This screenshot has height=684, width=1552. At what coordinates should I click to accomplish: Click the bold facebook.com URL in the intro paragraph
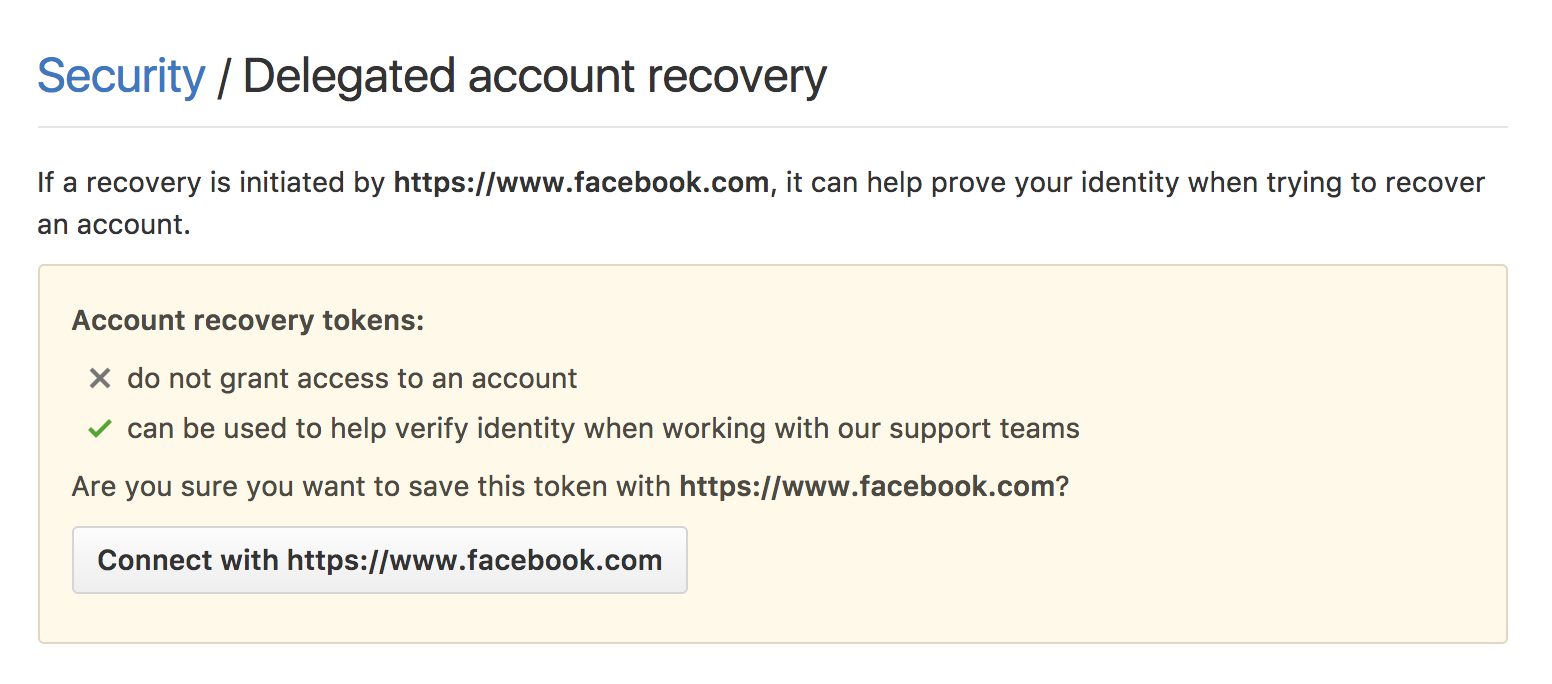point(581,183)
